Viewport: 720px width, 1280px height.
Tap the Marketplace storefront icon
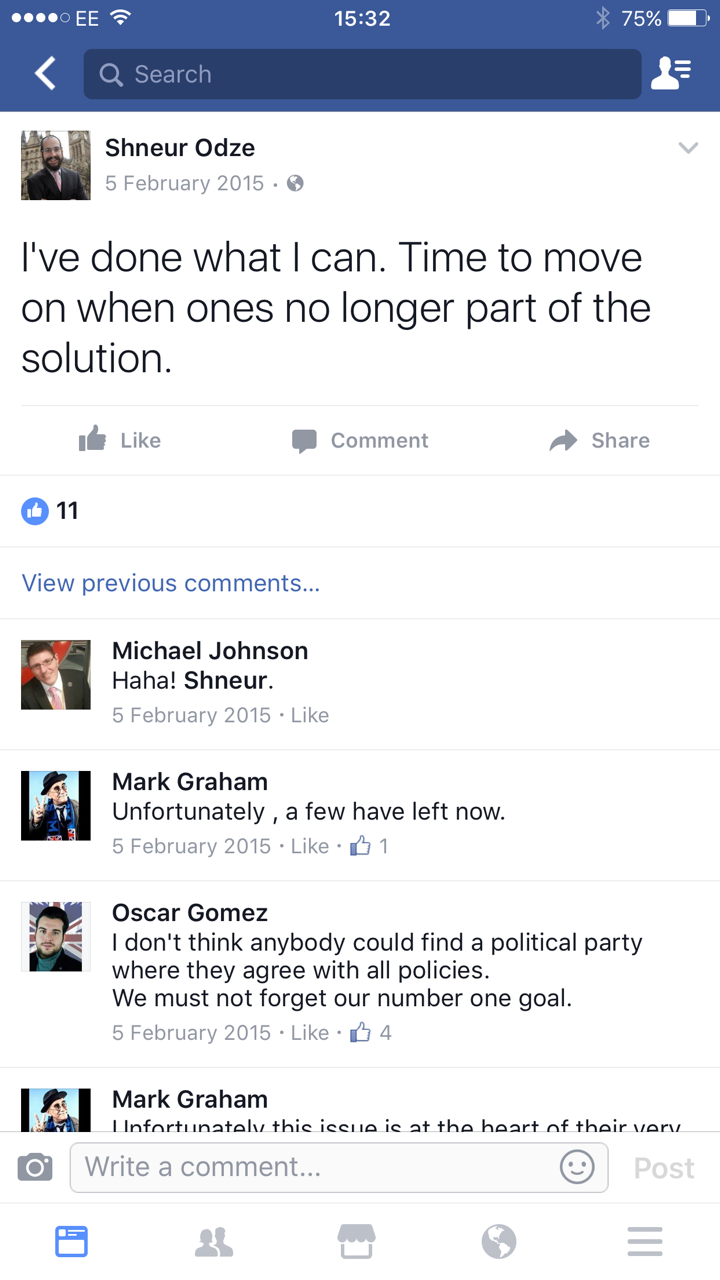pos(357,1241)
